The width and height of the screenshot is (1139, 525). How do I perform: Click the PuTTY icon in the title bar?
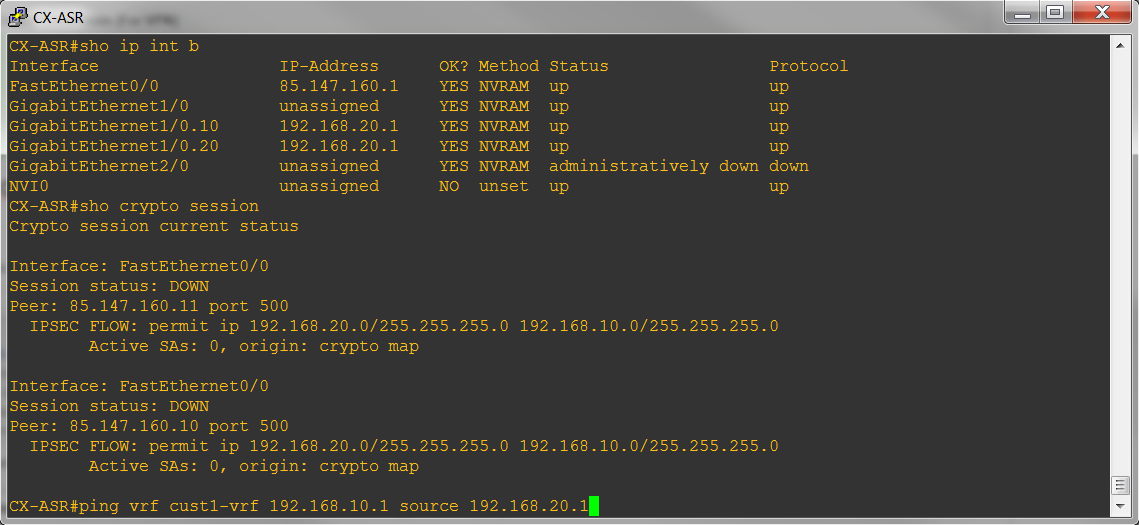point(17,15)
